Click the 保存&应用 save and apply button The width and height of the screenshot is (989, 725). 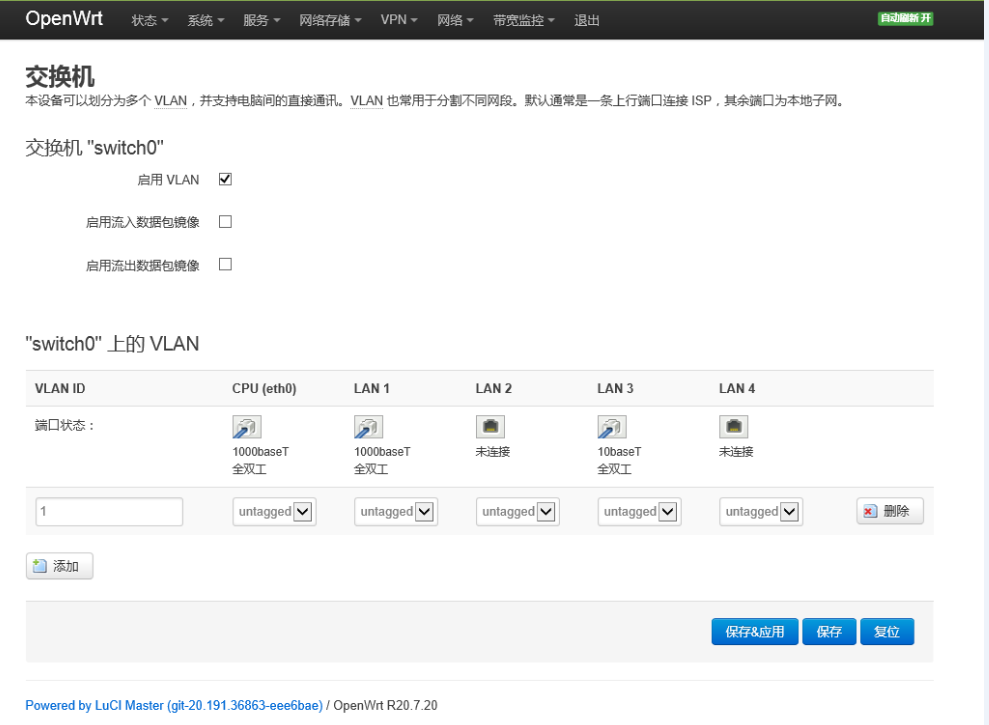[754, 631]
